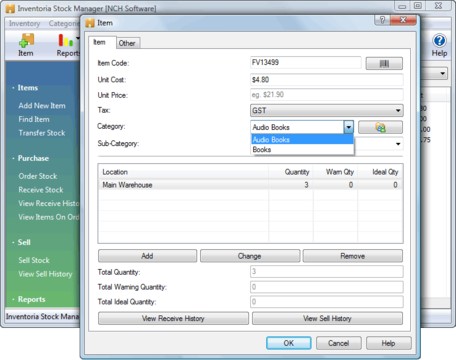
Task: Click the Inventoria app icon in dialog title
Action: point(90,23)
